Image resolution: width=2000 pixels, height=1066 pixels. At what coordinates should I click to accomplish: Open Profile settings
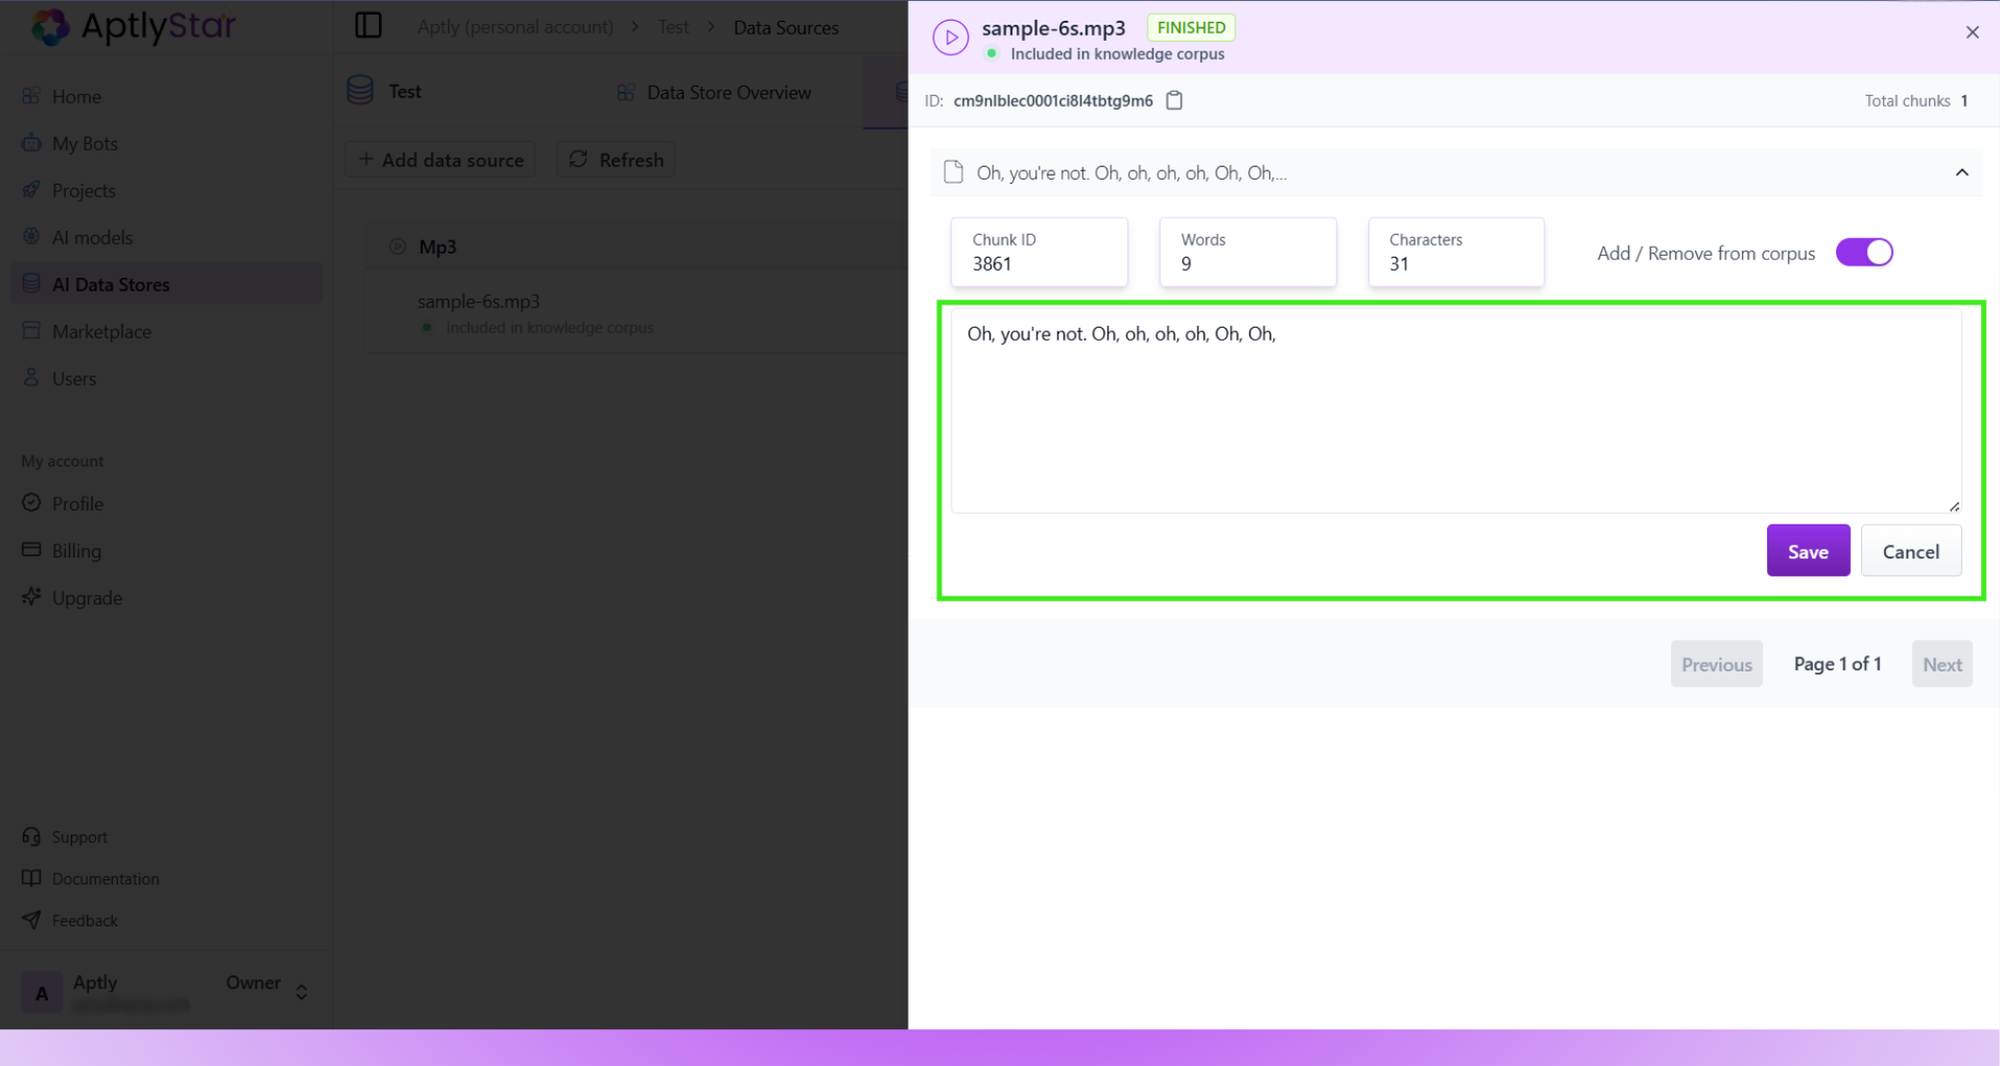point(166,503)
